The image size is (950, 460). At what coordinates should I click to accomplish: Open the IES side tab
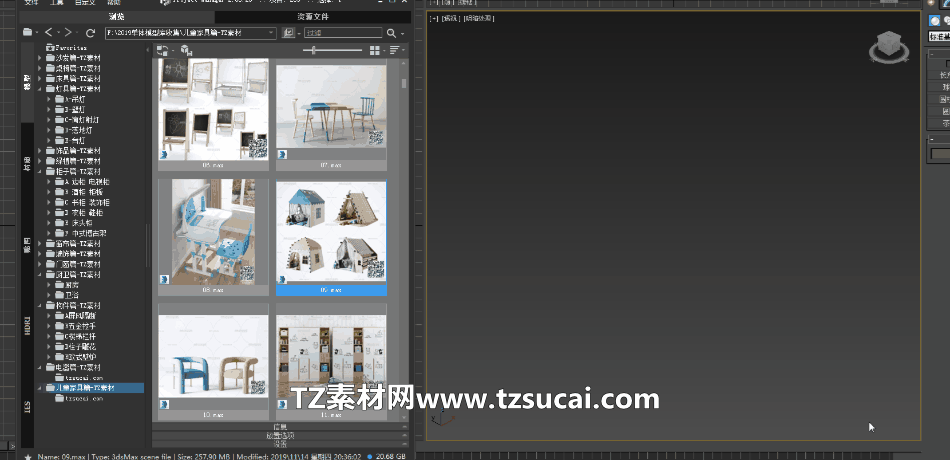(27, 406)
